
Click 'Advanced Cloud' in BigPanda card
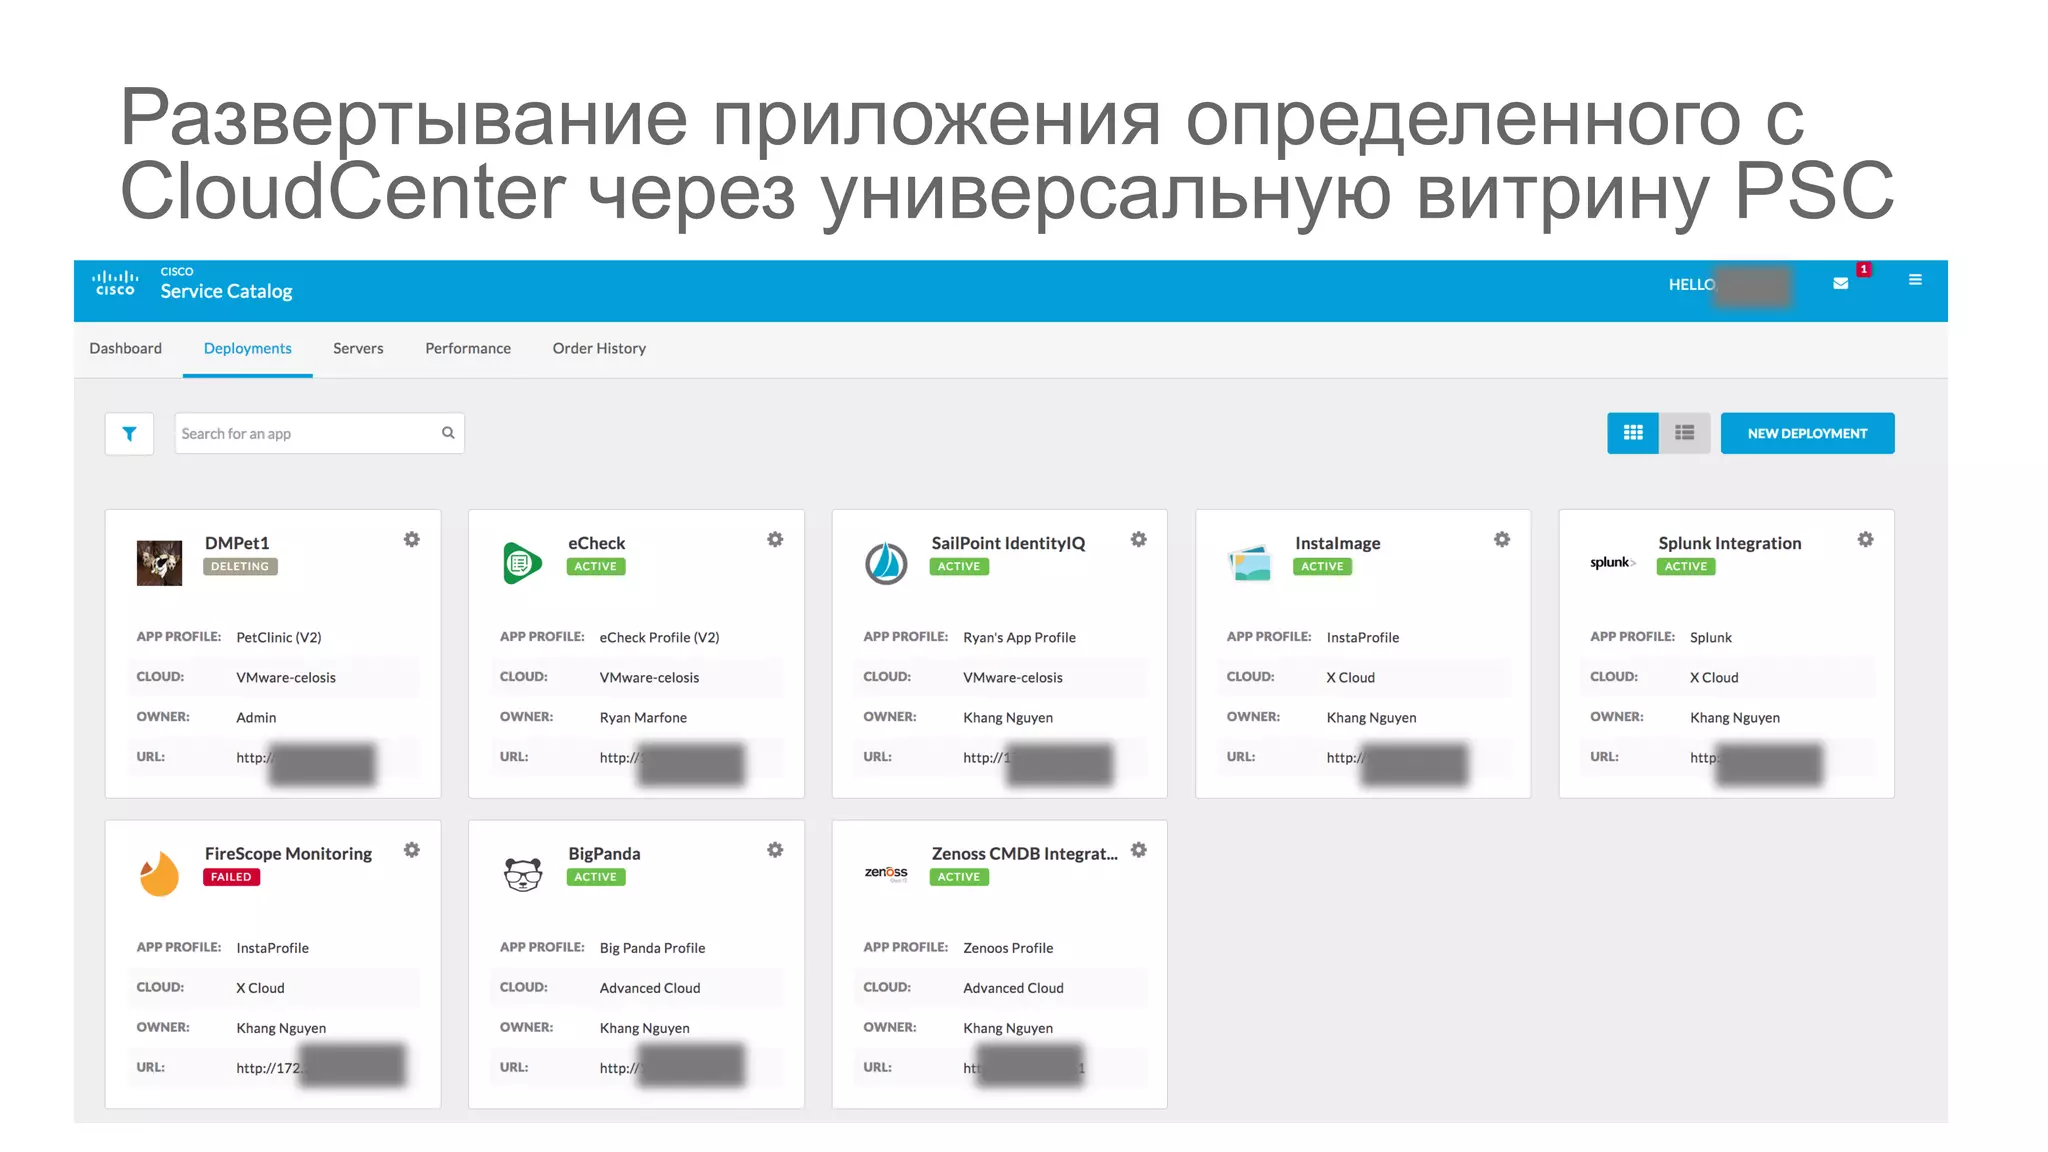point(650,988)
